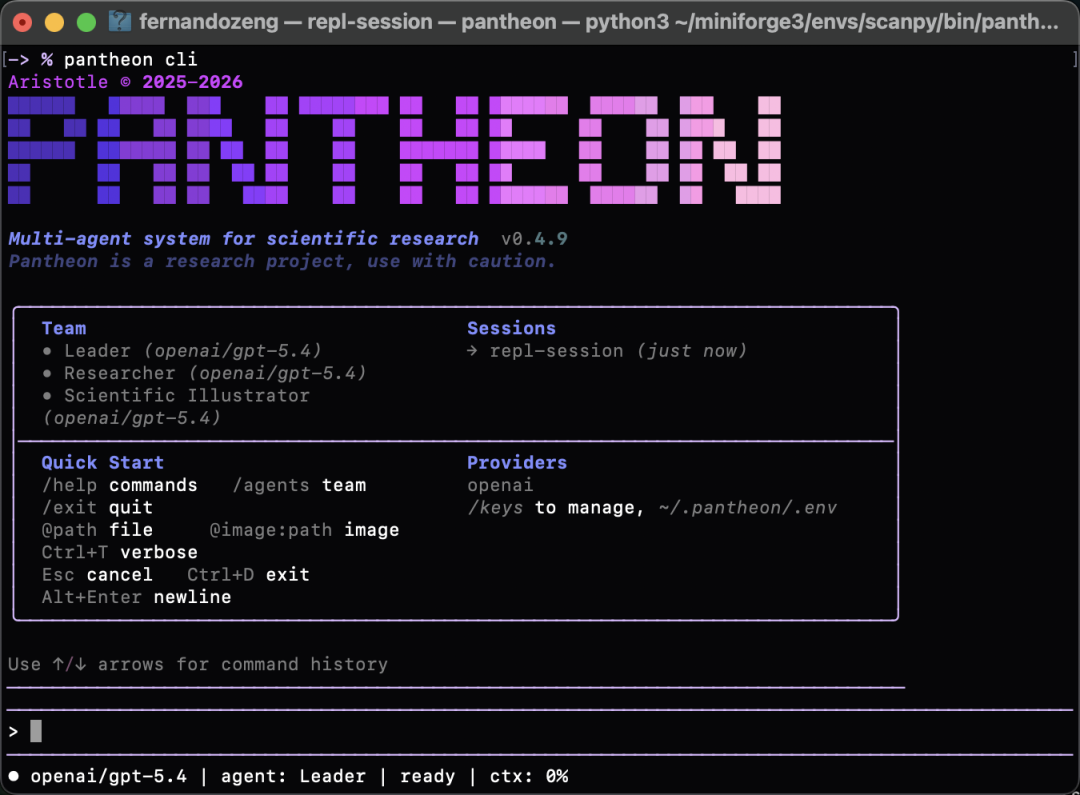Click the proxy icon in the window title bar
This screenshot has width=1080, height=795.
[x=119, y=21]
